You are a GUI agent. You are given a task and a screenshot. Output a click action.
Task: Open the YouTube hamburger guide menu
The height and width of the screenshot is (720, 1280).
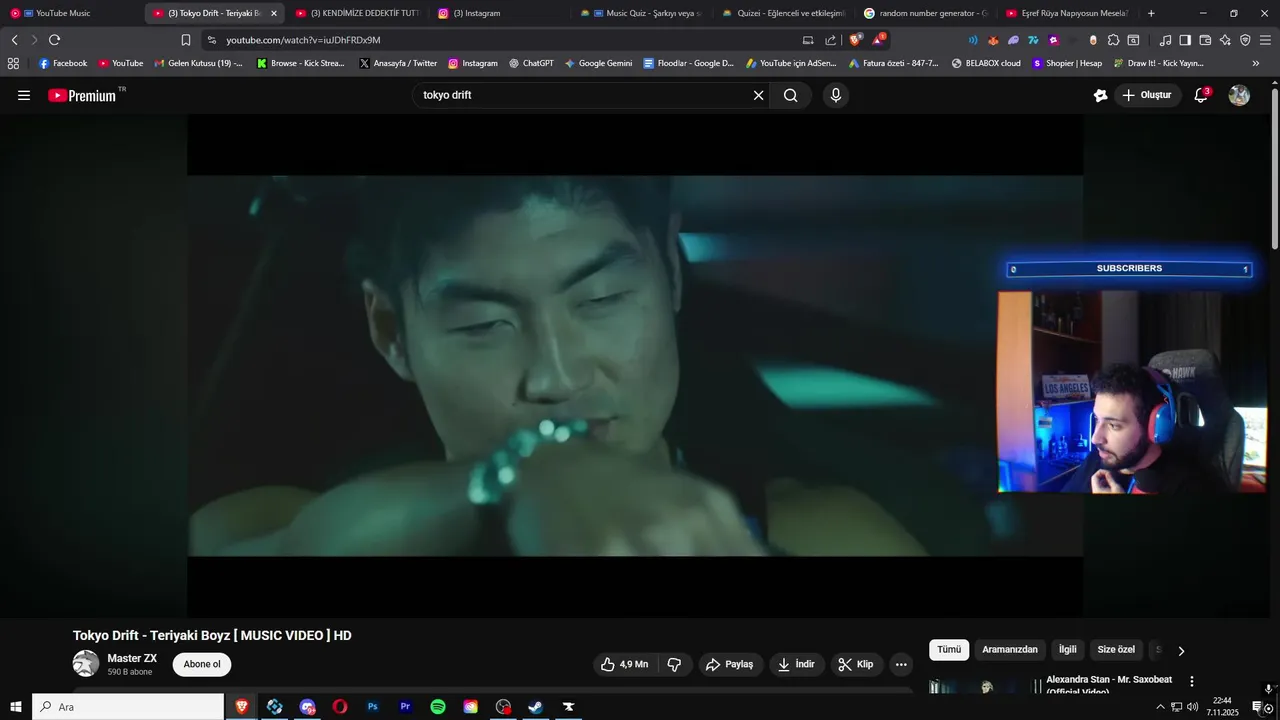point(24,95)
